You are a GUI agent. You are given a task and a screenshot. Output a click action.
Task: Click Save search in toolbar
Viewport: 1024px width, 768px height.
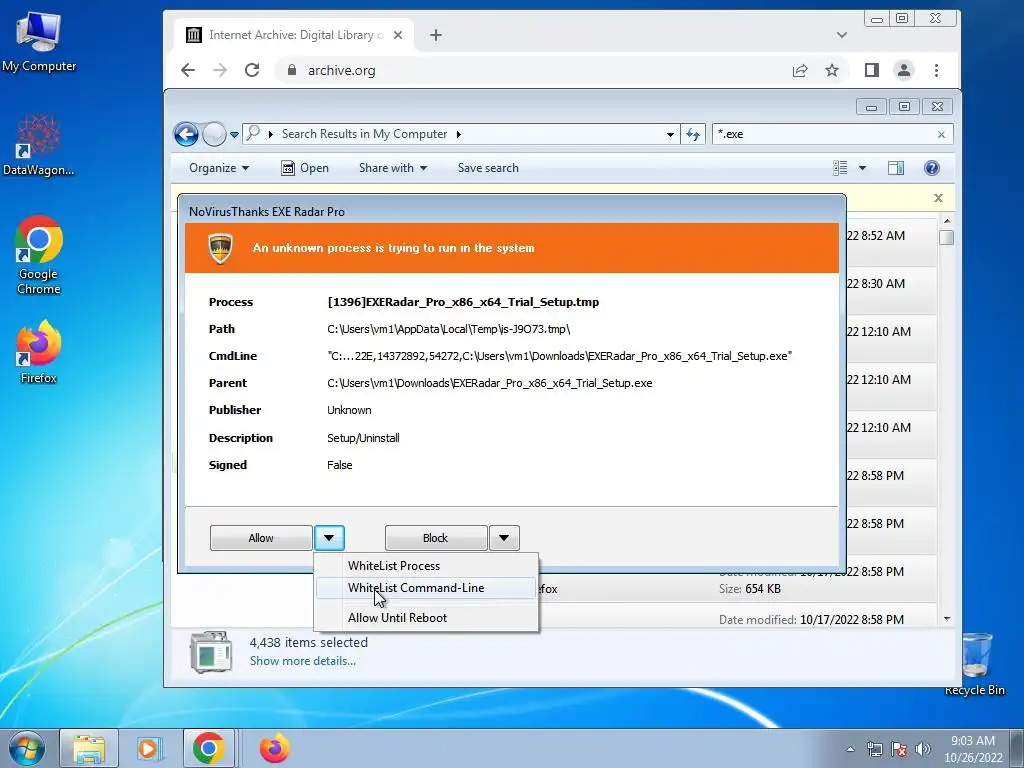pyautogui.click(x=488, y=168)
